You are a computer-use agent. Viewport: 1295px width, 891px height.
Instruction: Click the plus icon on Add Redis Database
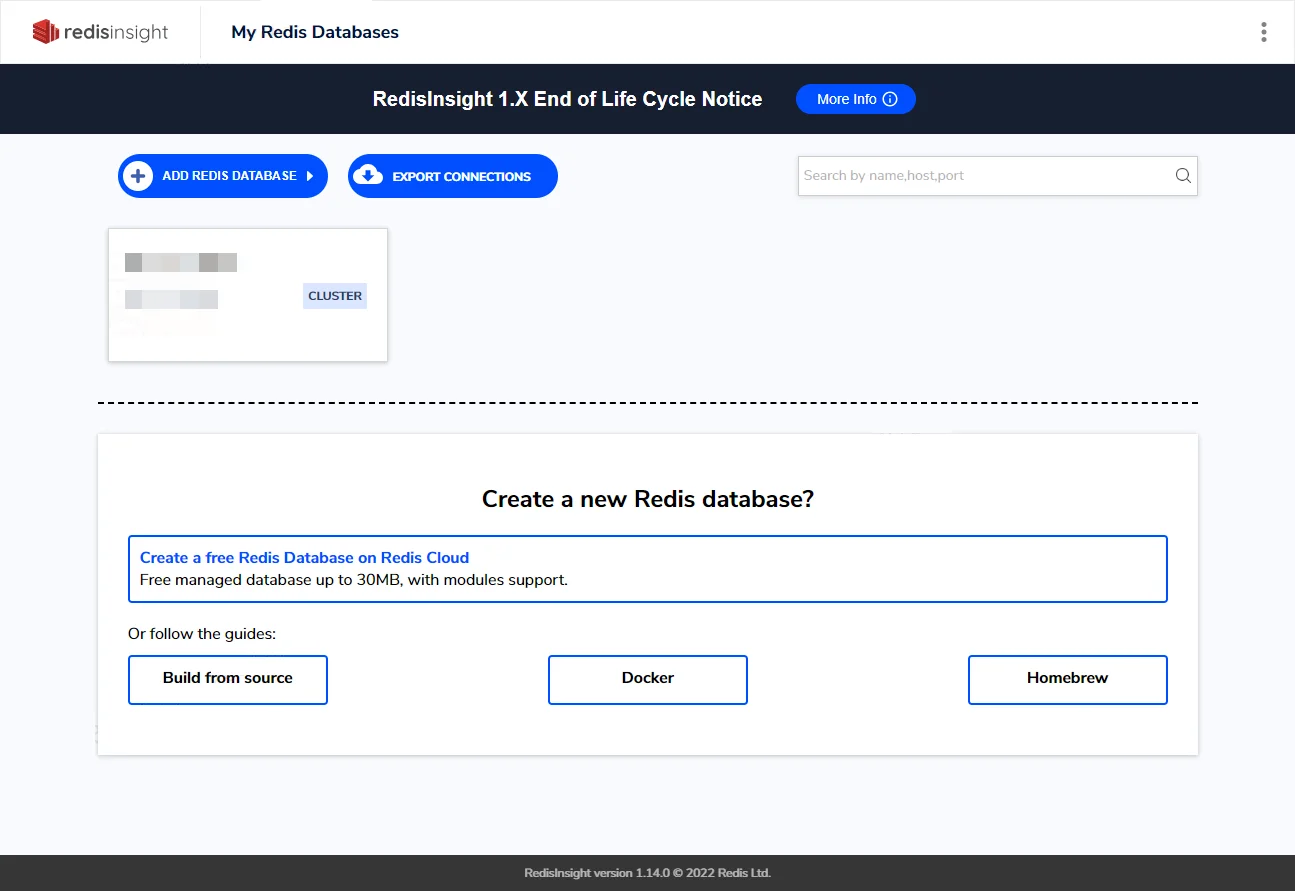pos(137,175)
